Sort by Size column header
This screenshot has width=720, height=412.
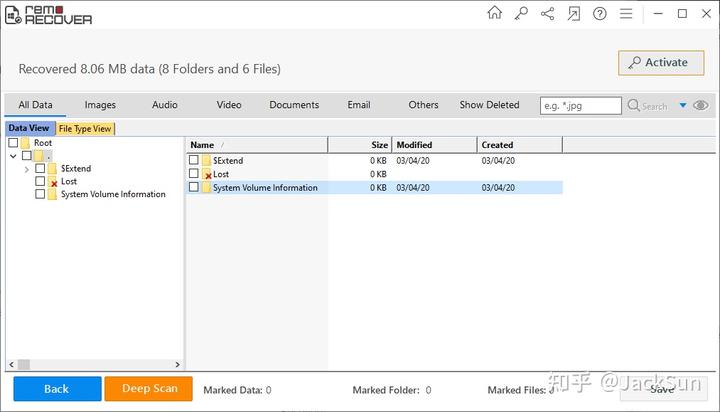pyautogui.click(x=360, y=145)
